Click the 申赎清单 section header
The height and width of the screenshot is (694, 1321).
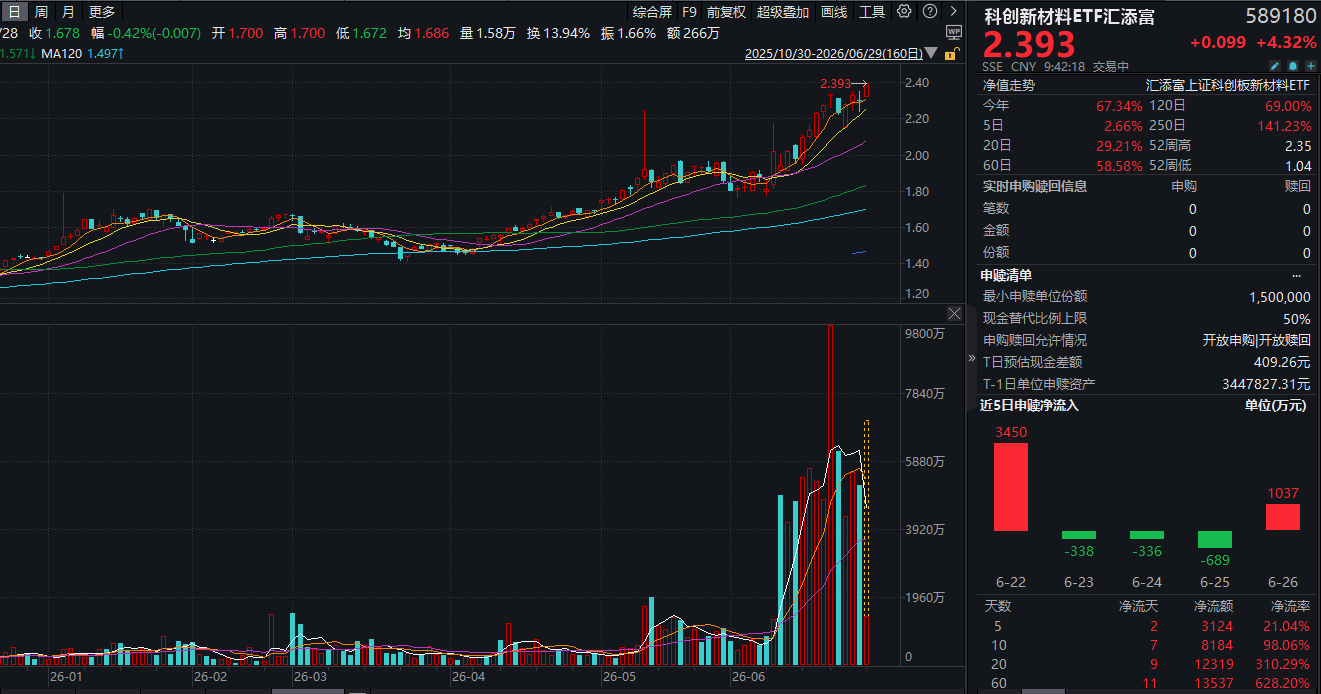1007,275
